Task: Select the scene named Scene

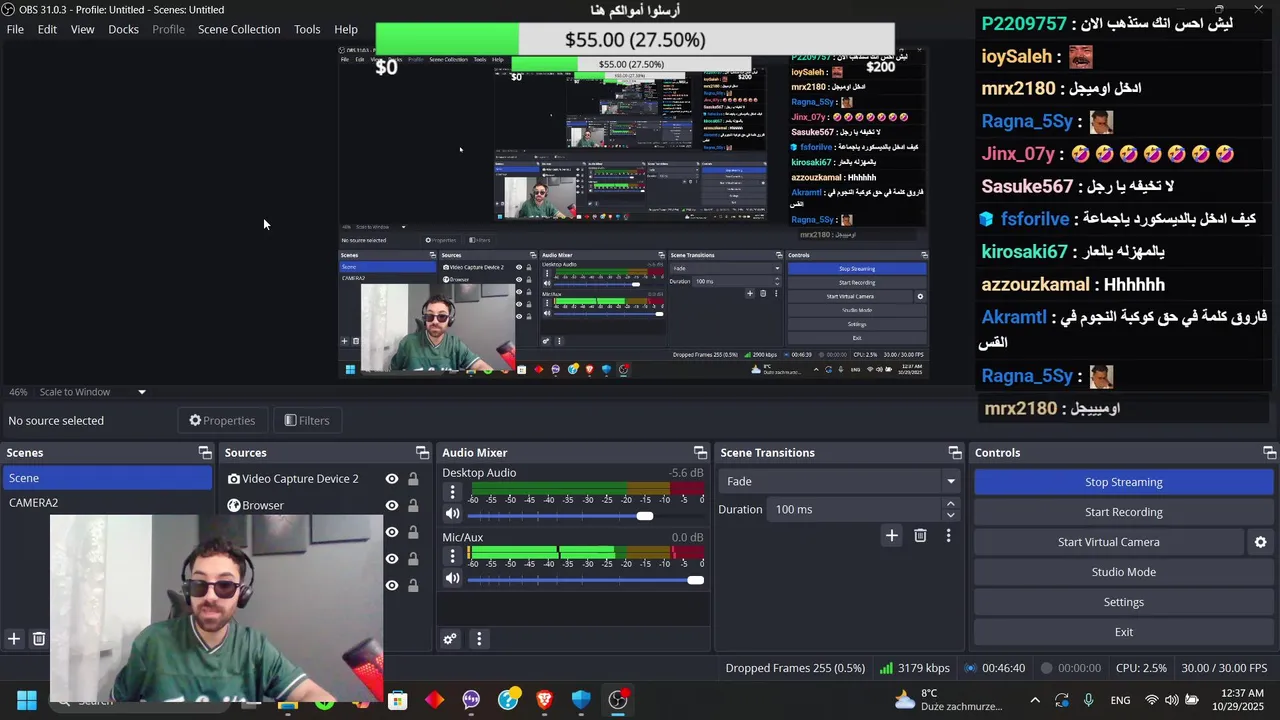Action: click(x=107, y=478)
